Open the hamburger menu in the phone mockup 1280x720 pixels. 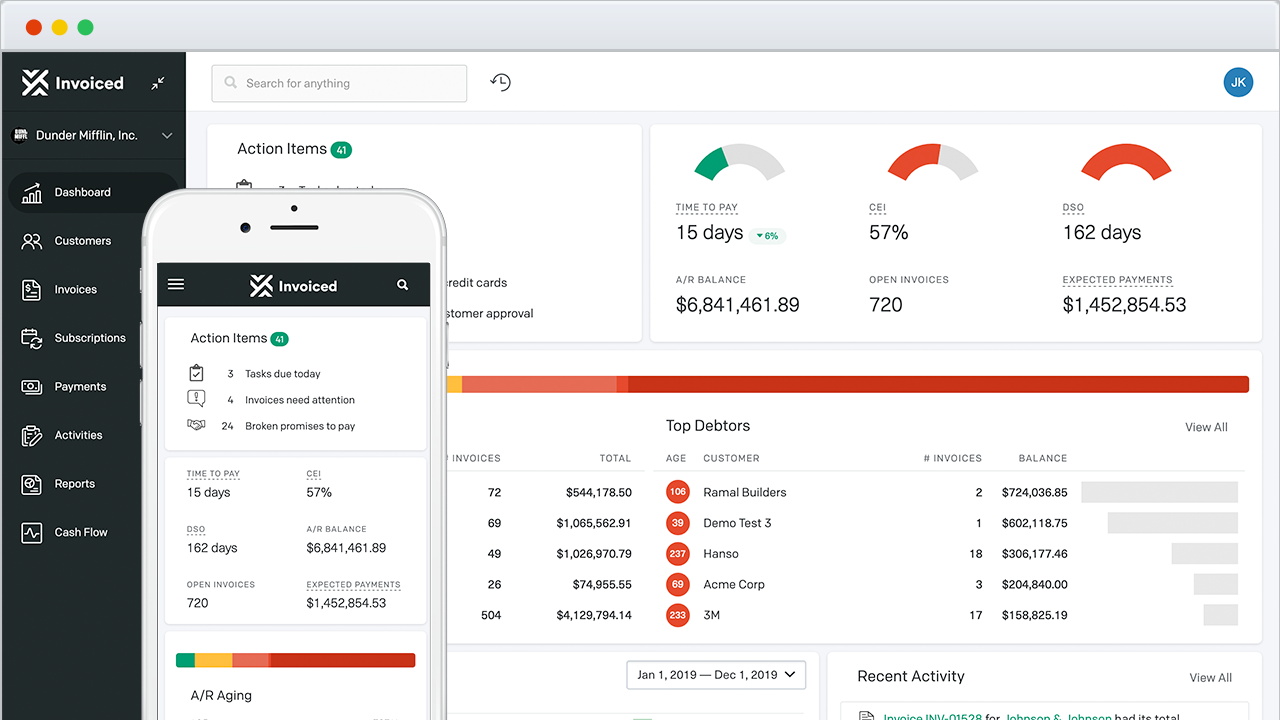(176, 284)
